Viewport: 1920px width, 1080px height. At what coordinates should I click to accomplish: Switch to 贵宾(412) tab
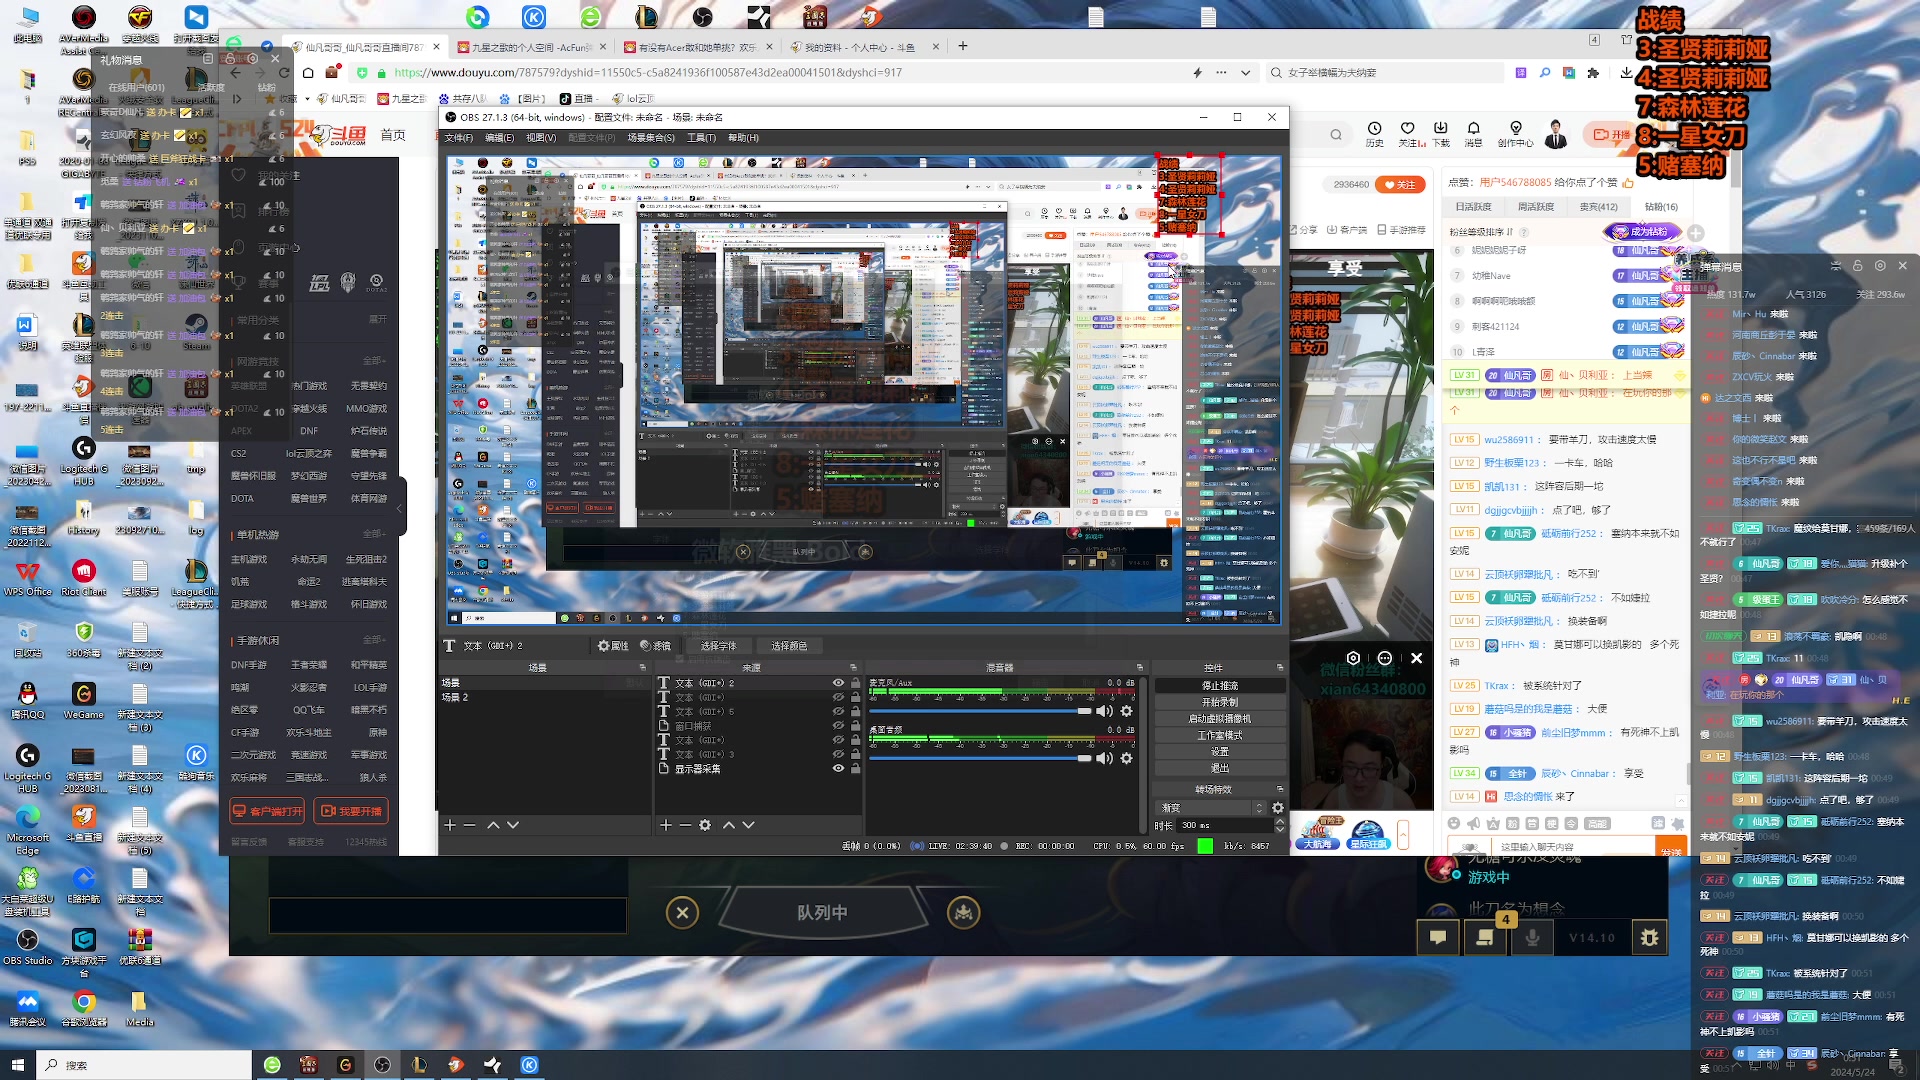click(x=1598, y=207)
